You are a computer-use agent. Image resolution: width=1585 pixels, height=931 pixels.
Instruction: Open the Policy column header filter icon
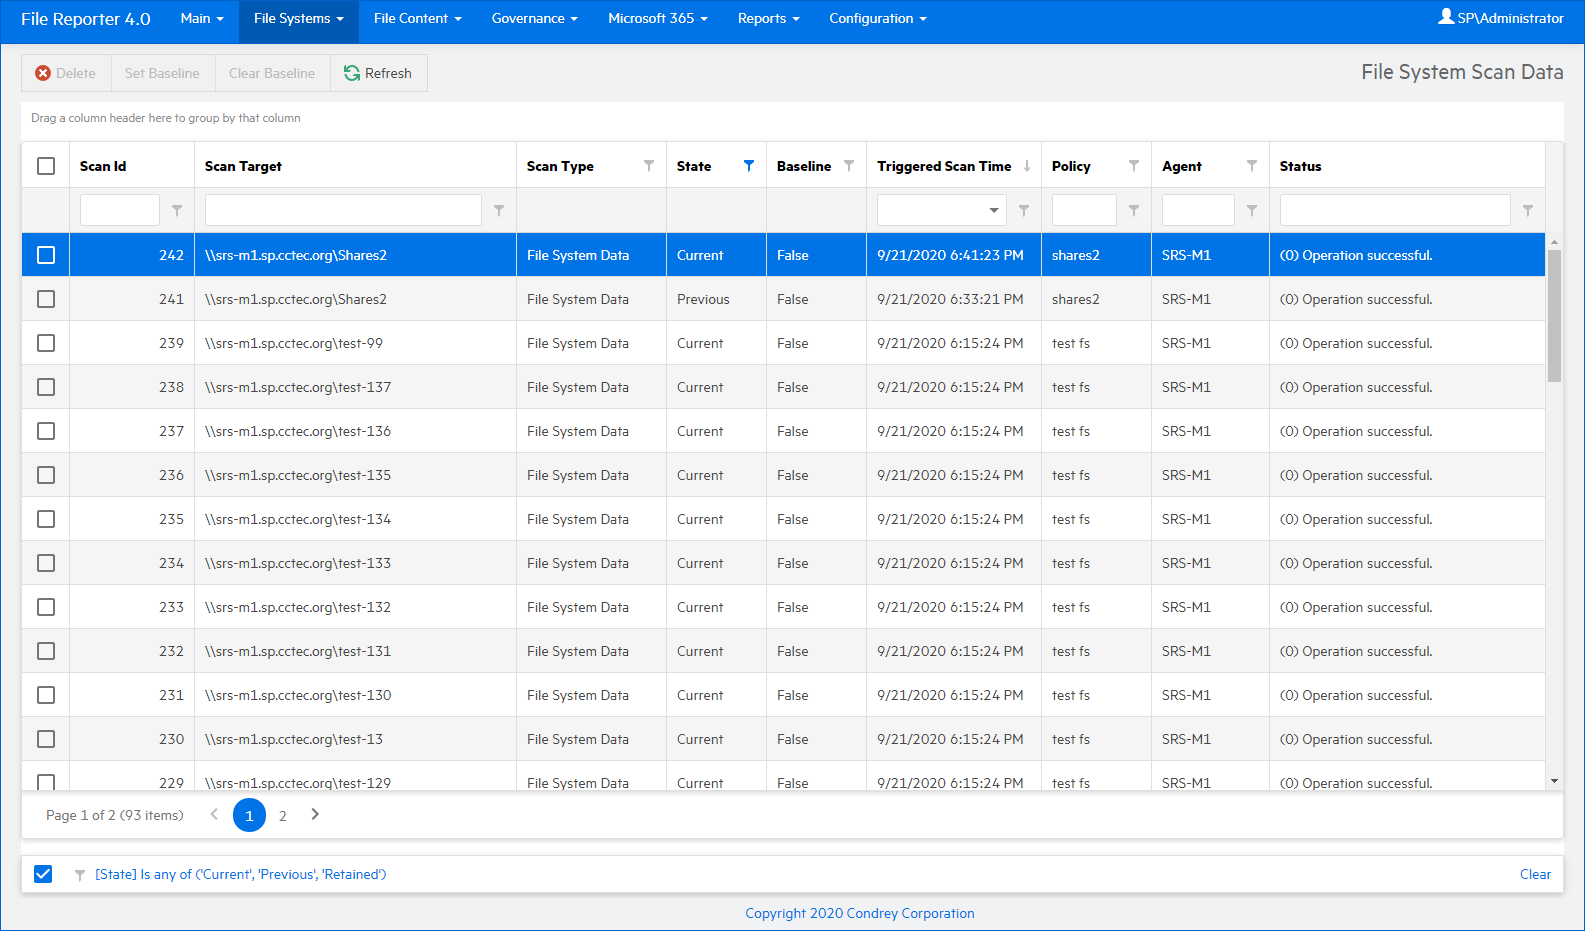tap(1134, 166)
